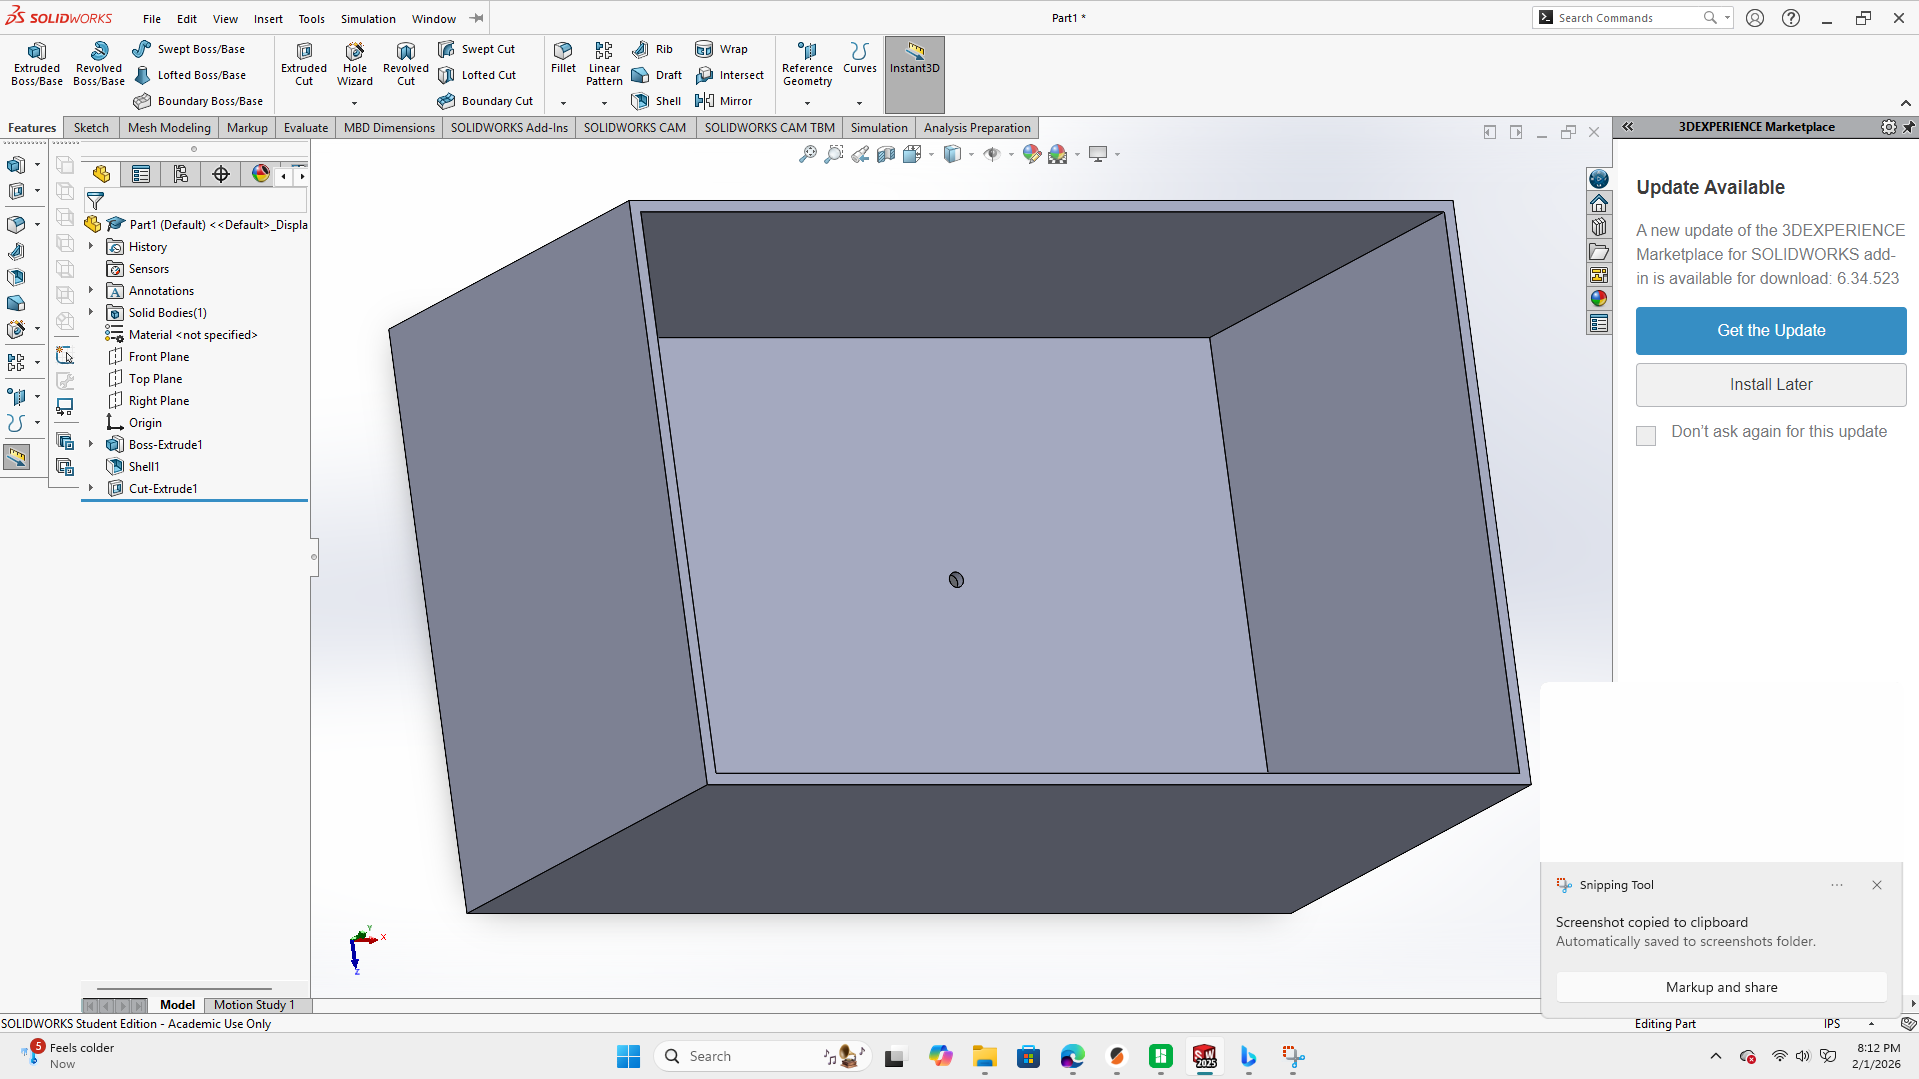The image size is (1919, 1079).
Task: Click the Edit Appearance color sphere
Action: click(1031, 154)
